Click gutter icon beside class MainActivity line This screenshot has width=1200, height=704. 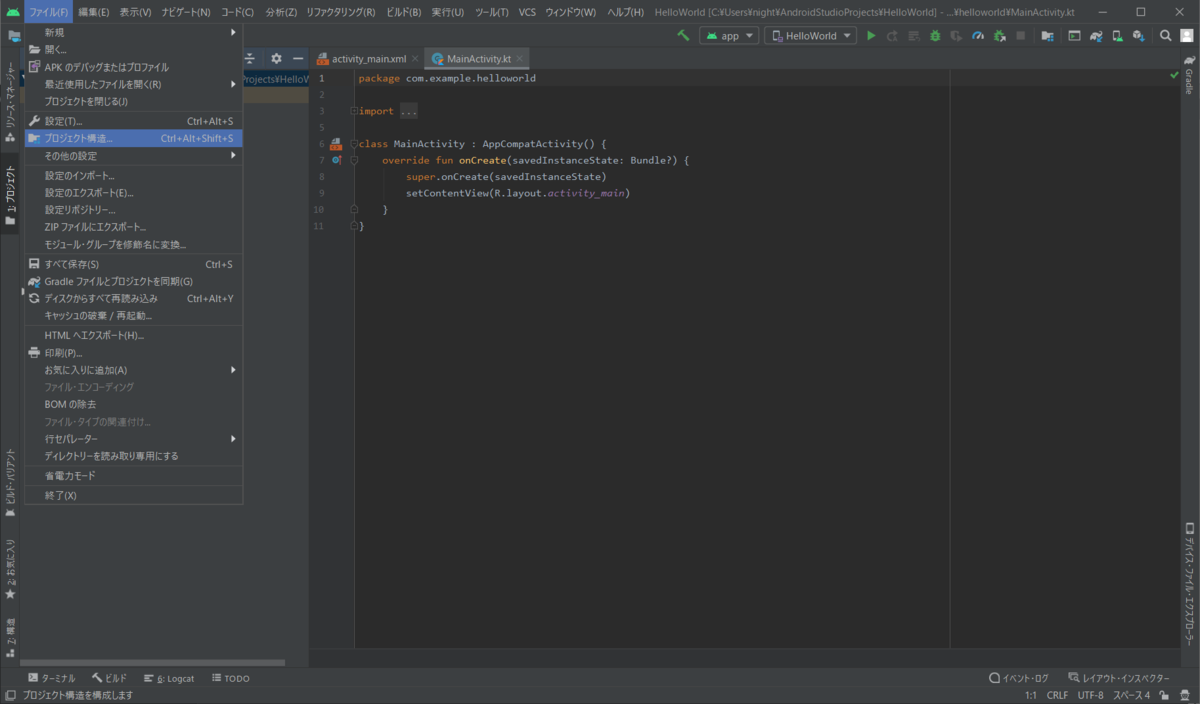click(x=336, y=144)
